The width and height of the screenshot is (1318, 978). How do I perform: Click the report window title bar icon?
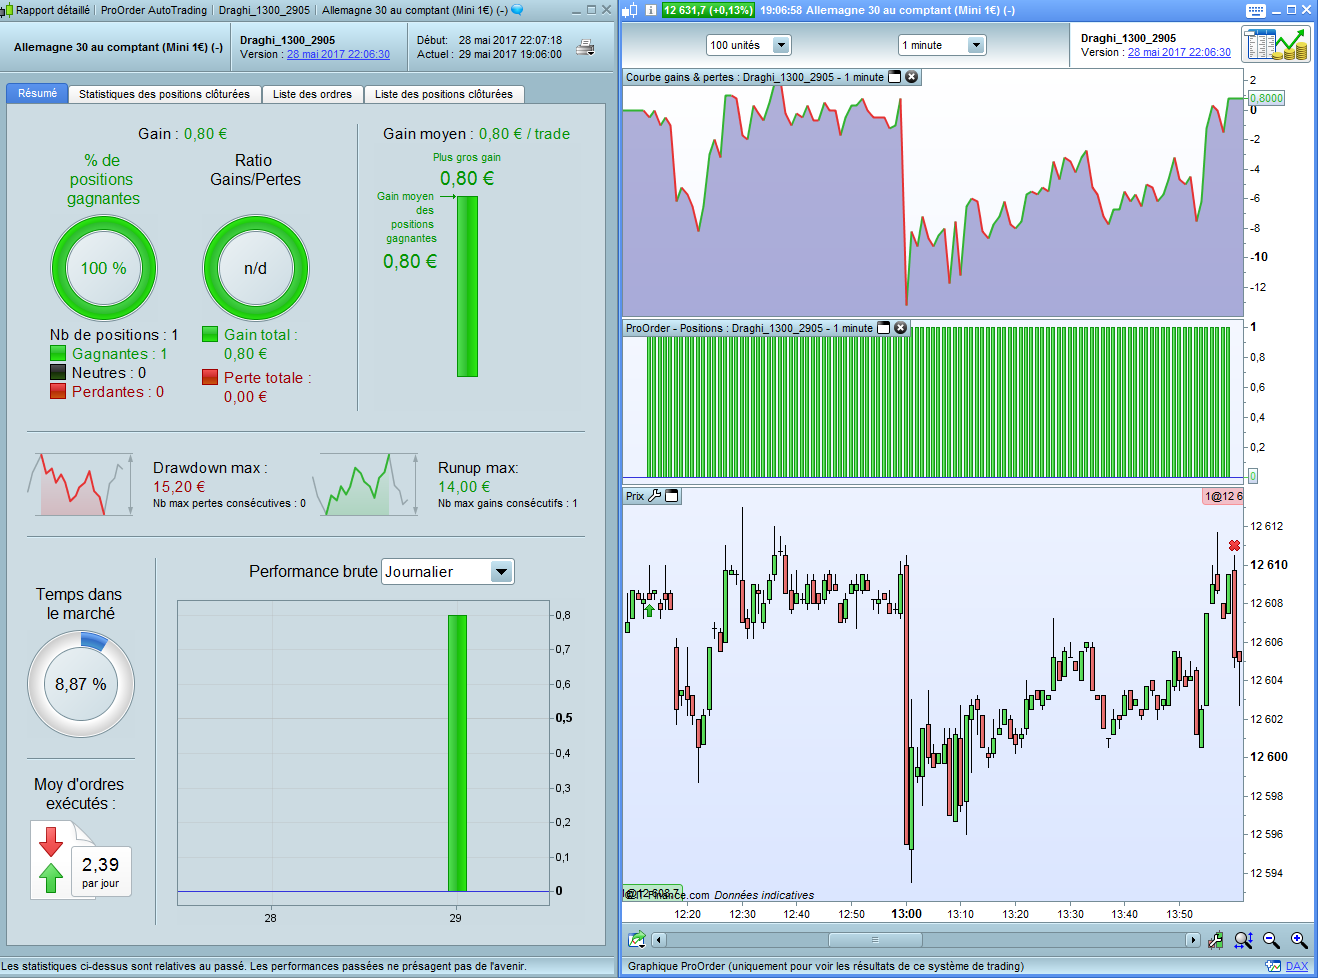pos(8,10)
